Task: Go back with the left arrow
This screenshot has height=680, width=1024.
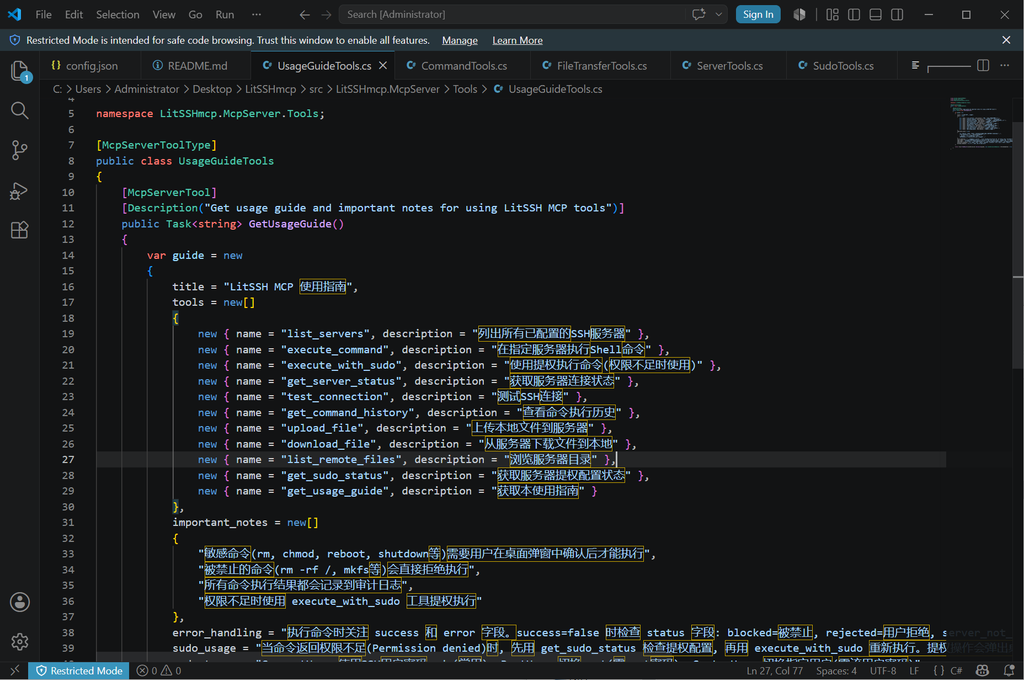Action: tap(304, 14)
